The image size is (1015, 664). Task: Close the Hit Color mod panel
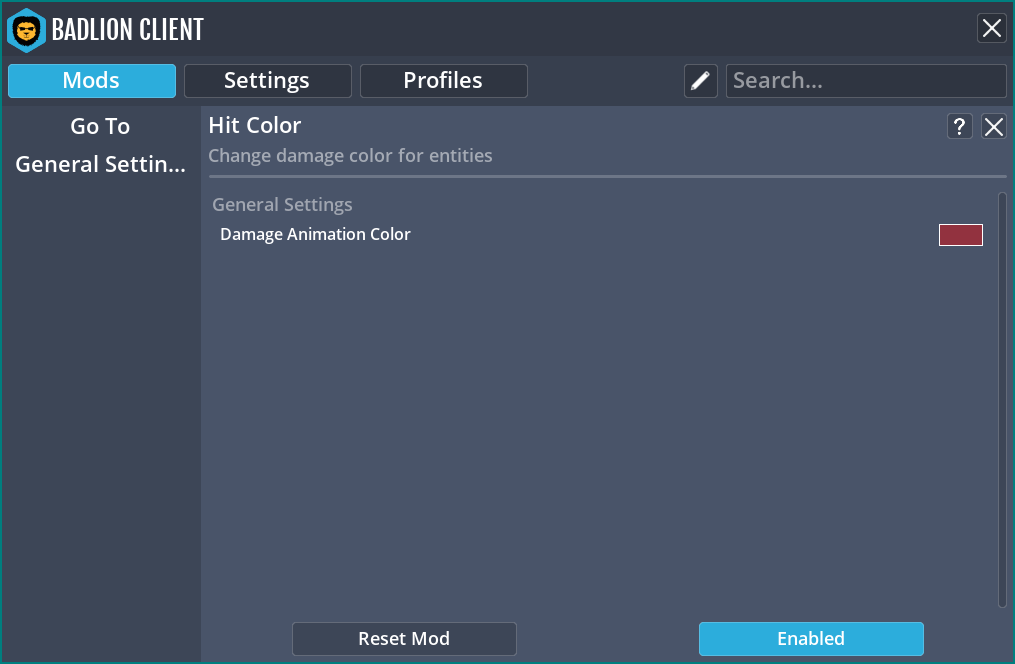(x=994, y=126)
